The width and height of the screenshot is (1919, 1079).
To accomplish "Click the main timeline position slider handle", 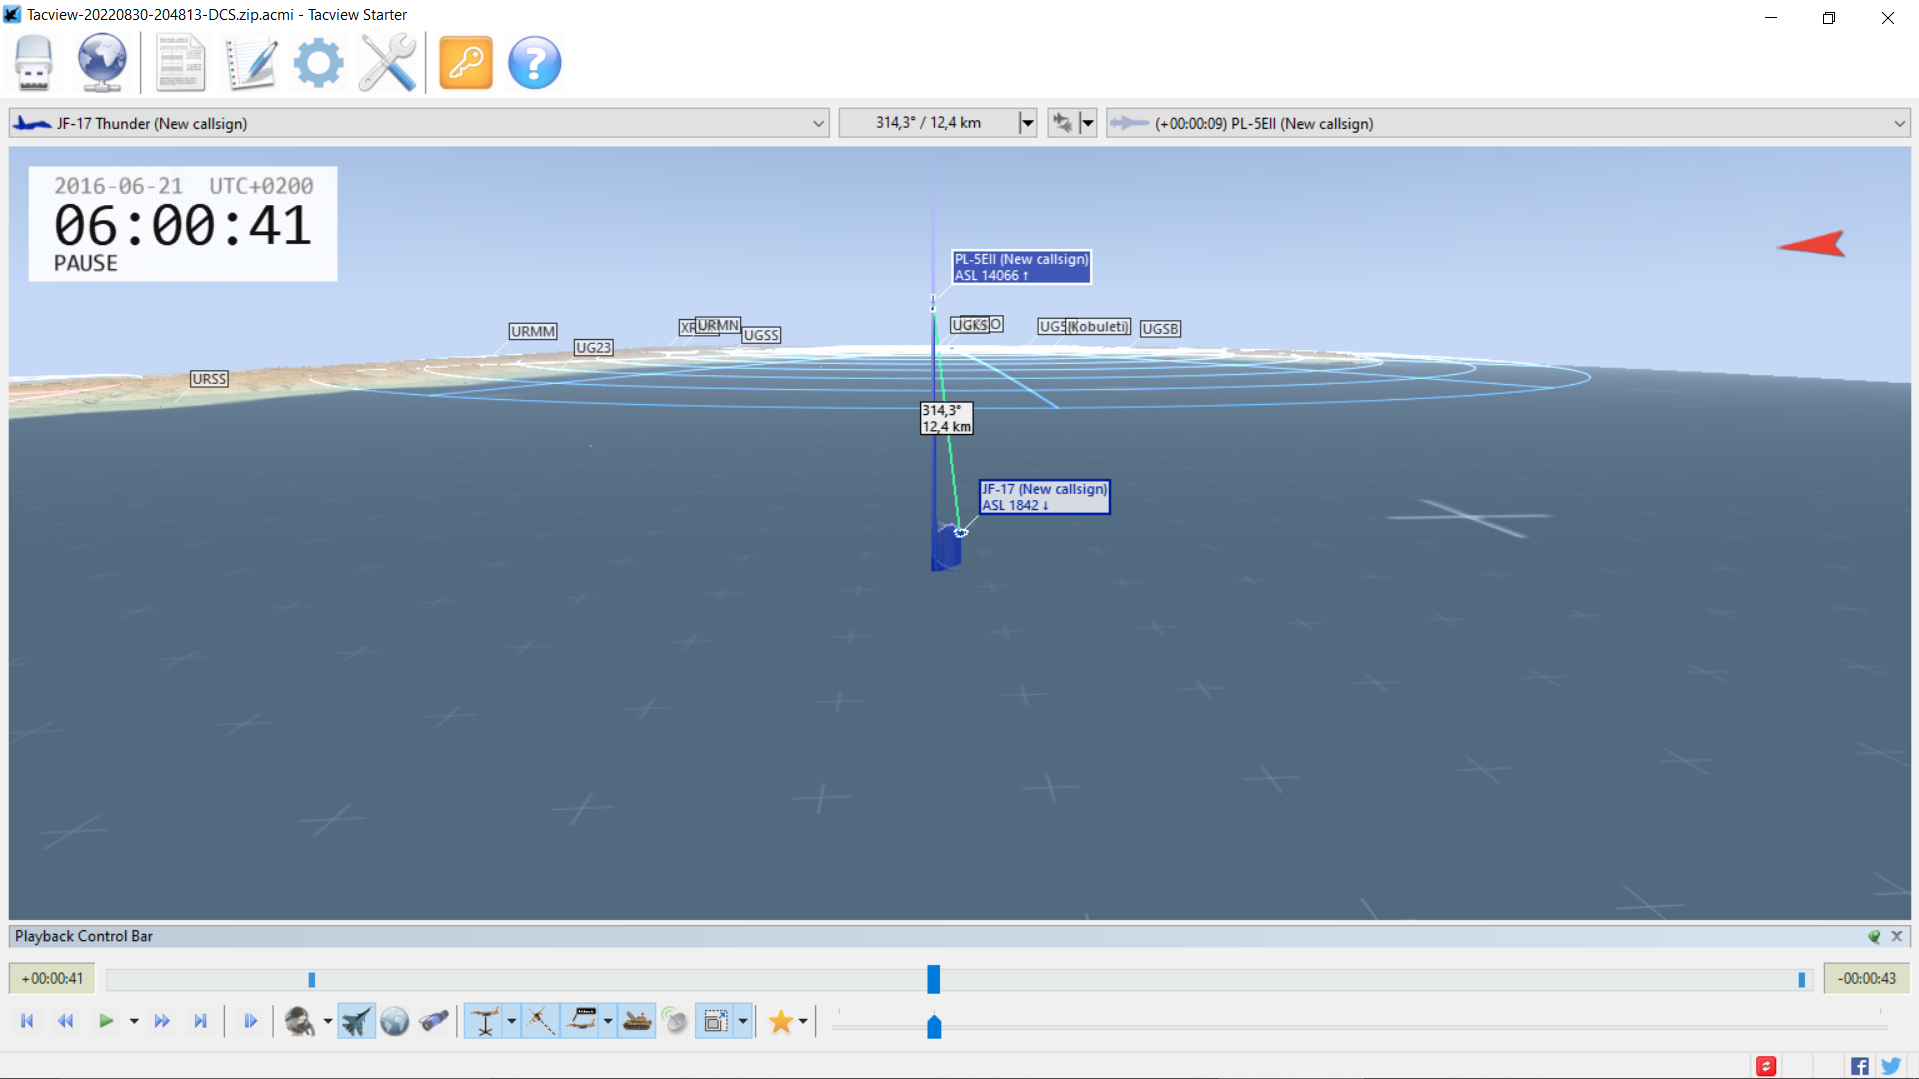I will pyautogui.click(x=933, y=979).
